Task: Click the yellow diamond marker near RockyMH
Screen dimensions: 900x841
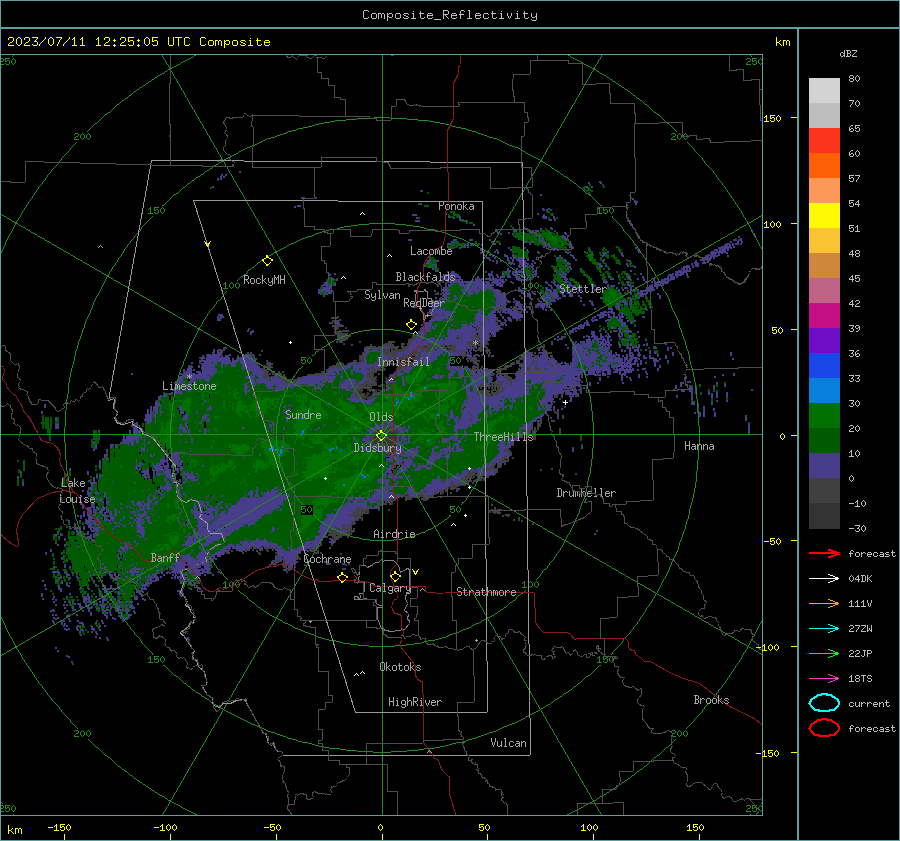Action: (x=267, y=261)
